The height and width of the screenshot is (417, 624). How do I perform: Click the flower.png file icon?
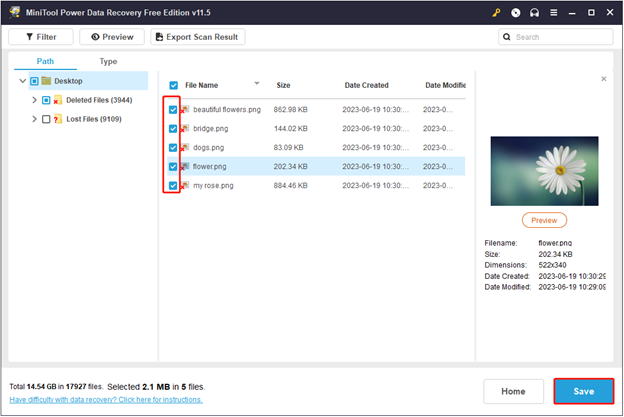click(x=185, y=166)
